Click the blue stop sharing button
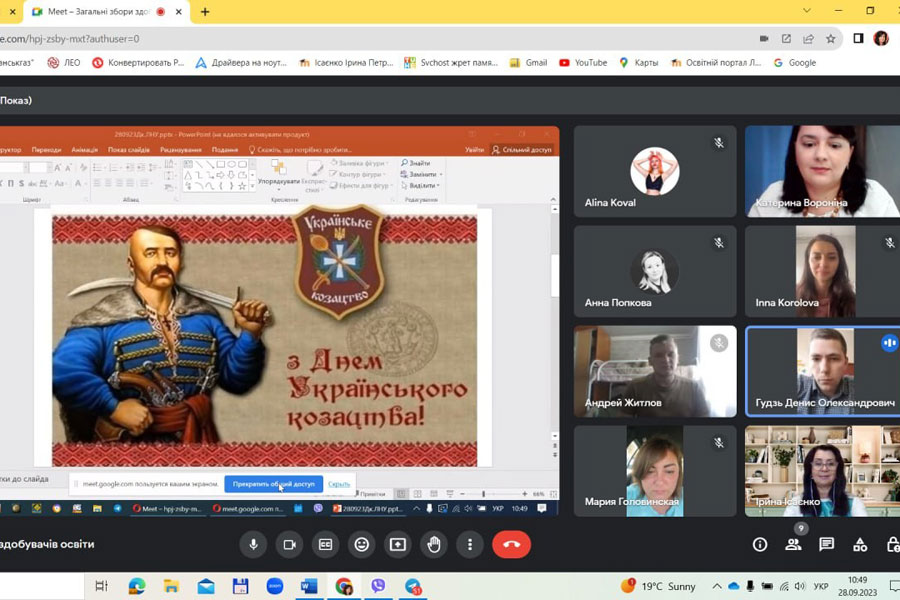The image size is (900, 600). coord(273,484)
